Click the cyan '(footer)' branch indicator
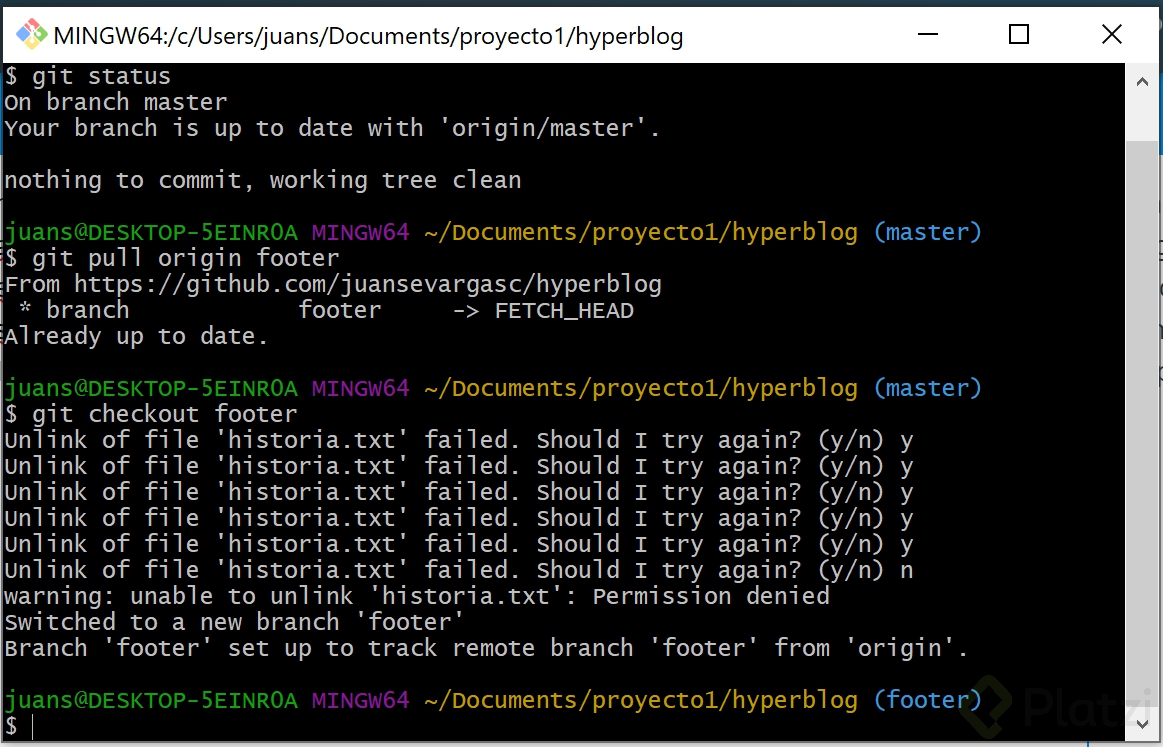The image size is (1163, 747). (x=927, y=700)
